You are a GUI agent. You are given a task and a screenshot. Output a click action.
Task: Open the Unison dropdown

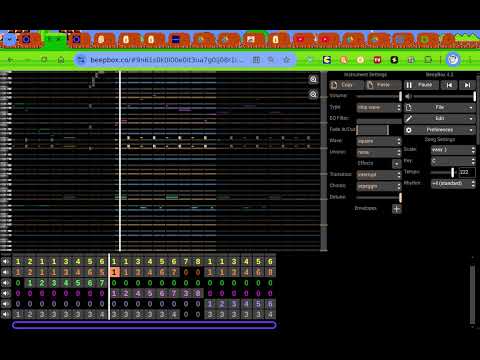[379, 152]
